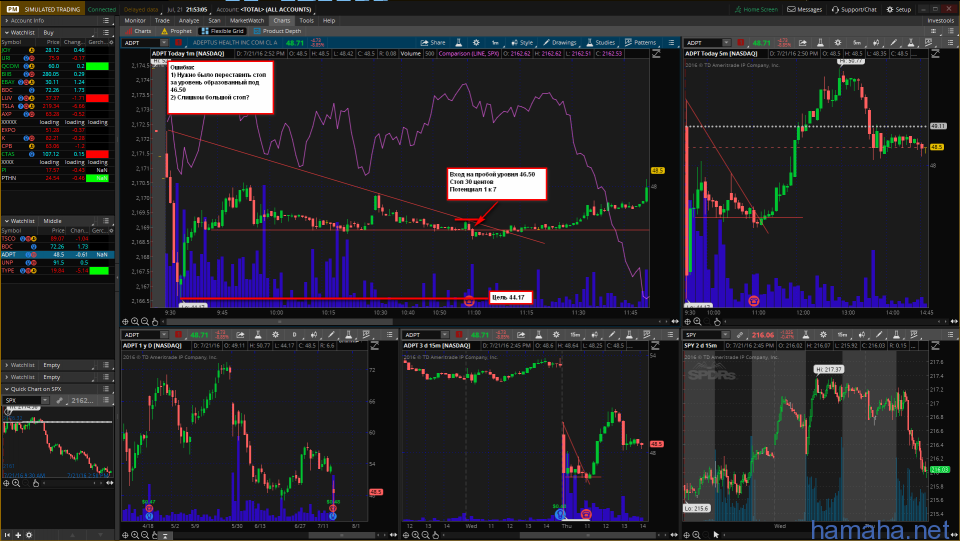Open the Prophet sub-tab
The height and width of the screenshot is (541, 960).
176,31
